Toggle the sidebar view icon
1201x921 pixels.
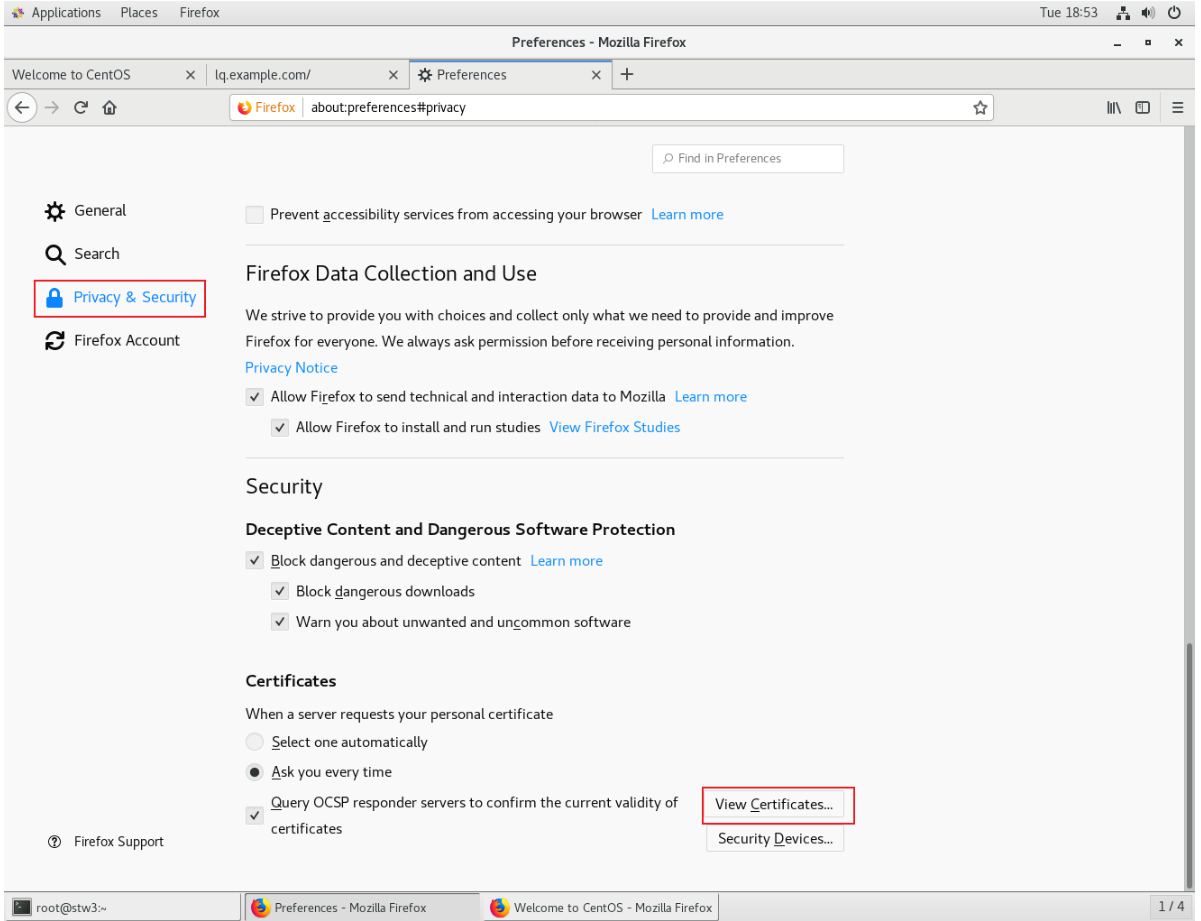pyautogui.click(x=1142, y=108)
